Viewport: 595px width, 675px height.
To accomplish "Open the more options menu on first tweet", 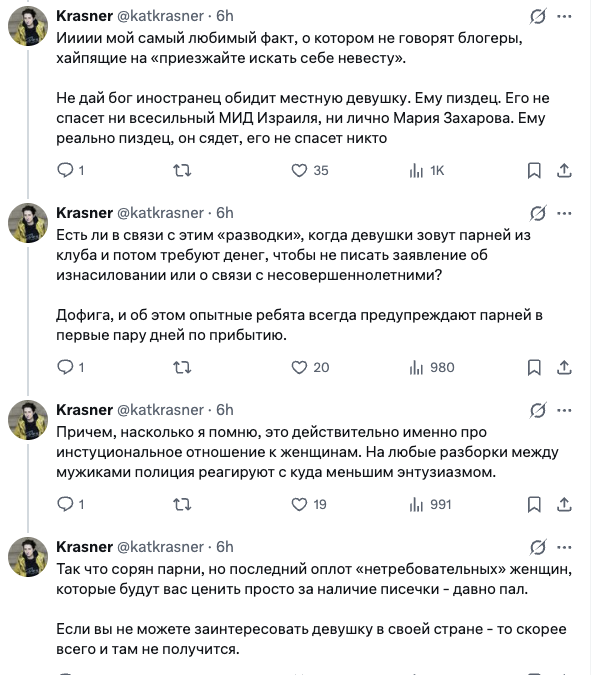I will coord(564,16).
